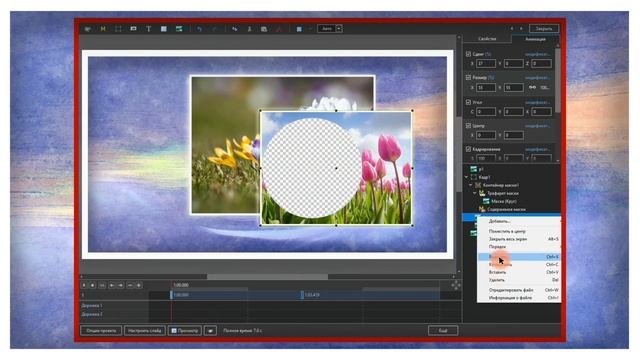Click the Copy icon in the toolbar
Screen dimensions: 640x360
(234, 29)
